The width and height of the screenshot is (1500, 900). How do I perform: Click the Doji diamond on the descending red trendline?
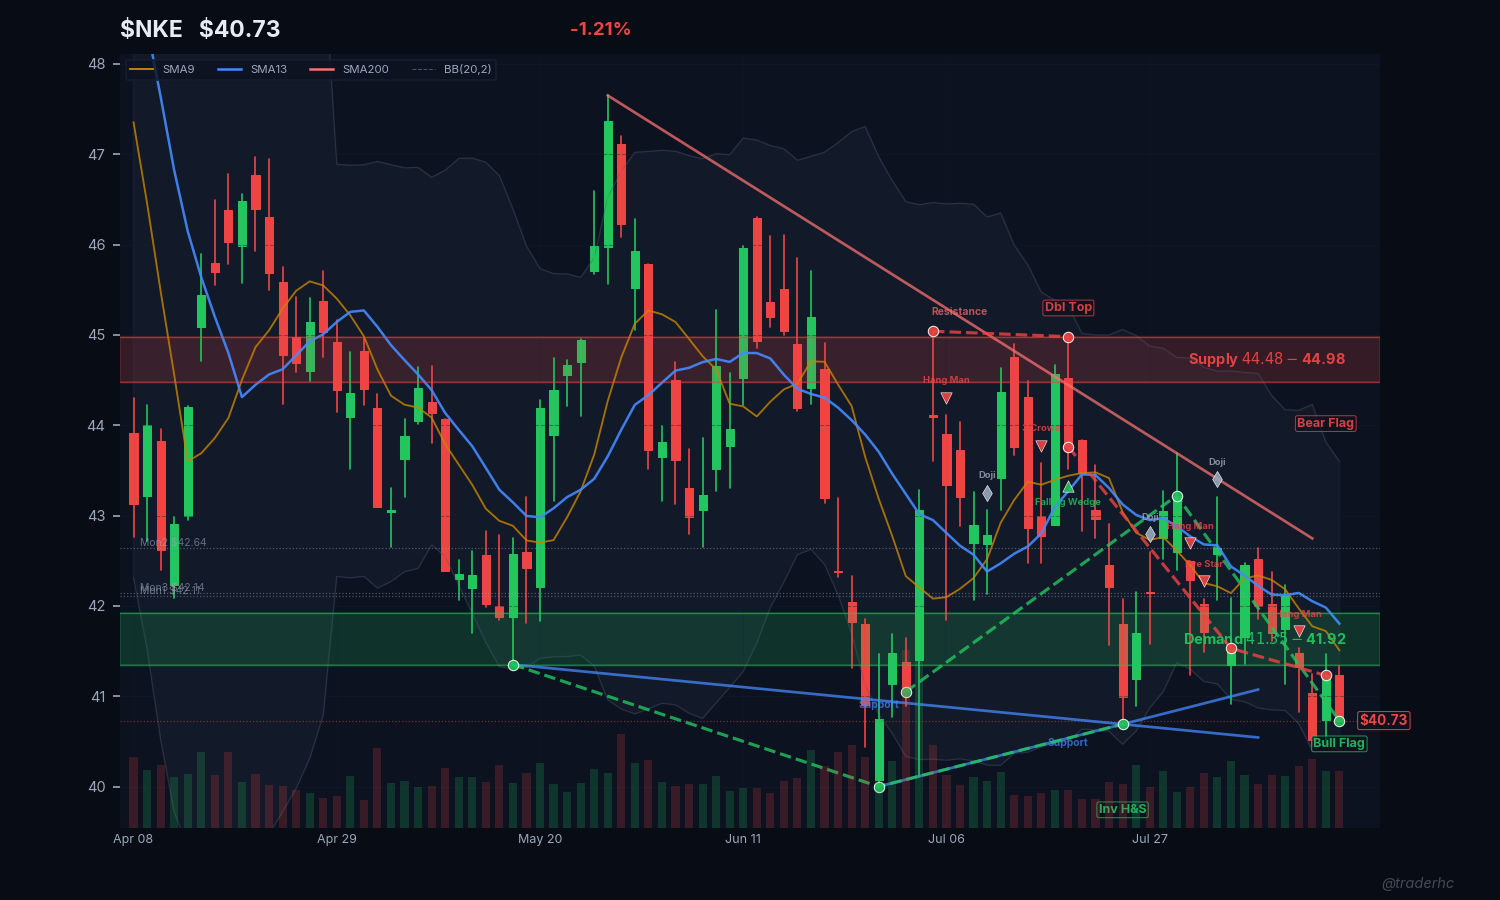pyautogui.click(x=1217, y=479)
